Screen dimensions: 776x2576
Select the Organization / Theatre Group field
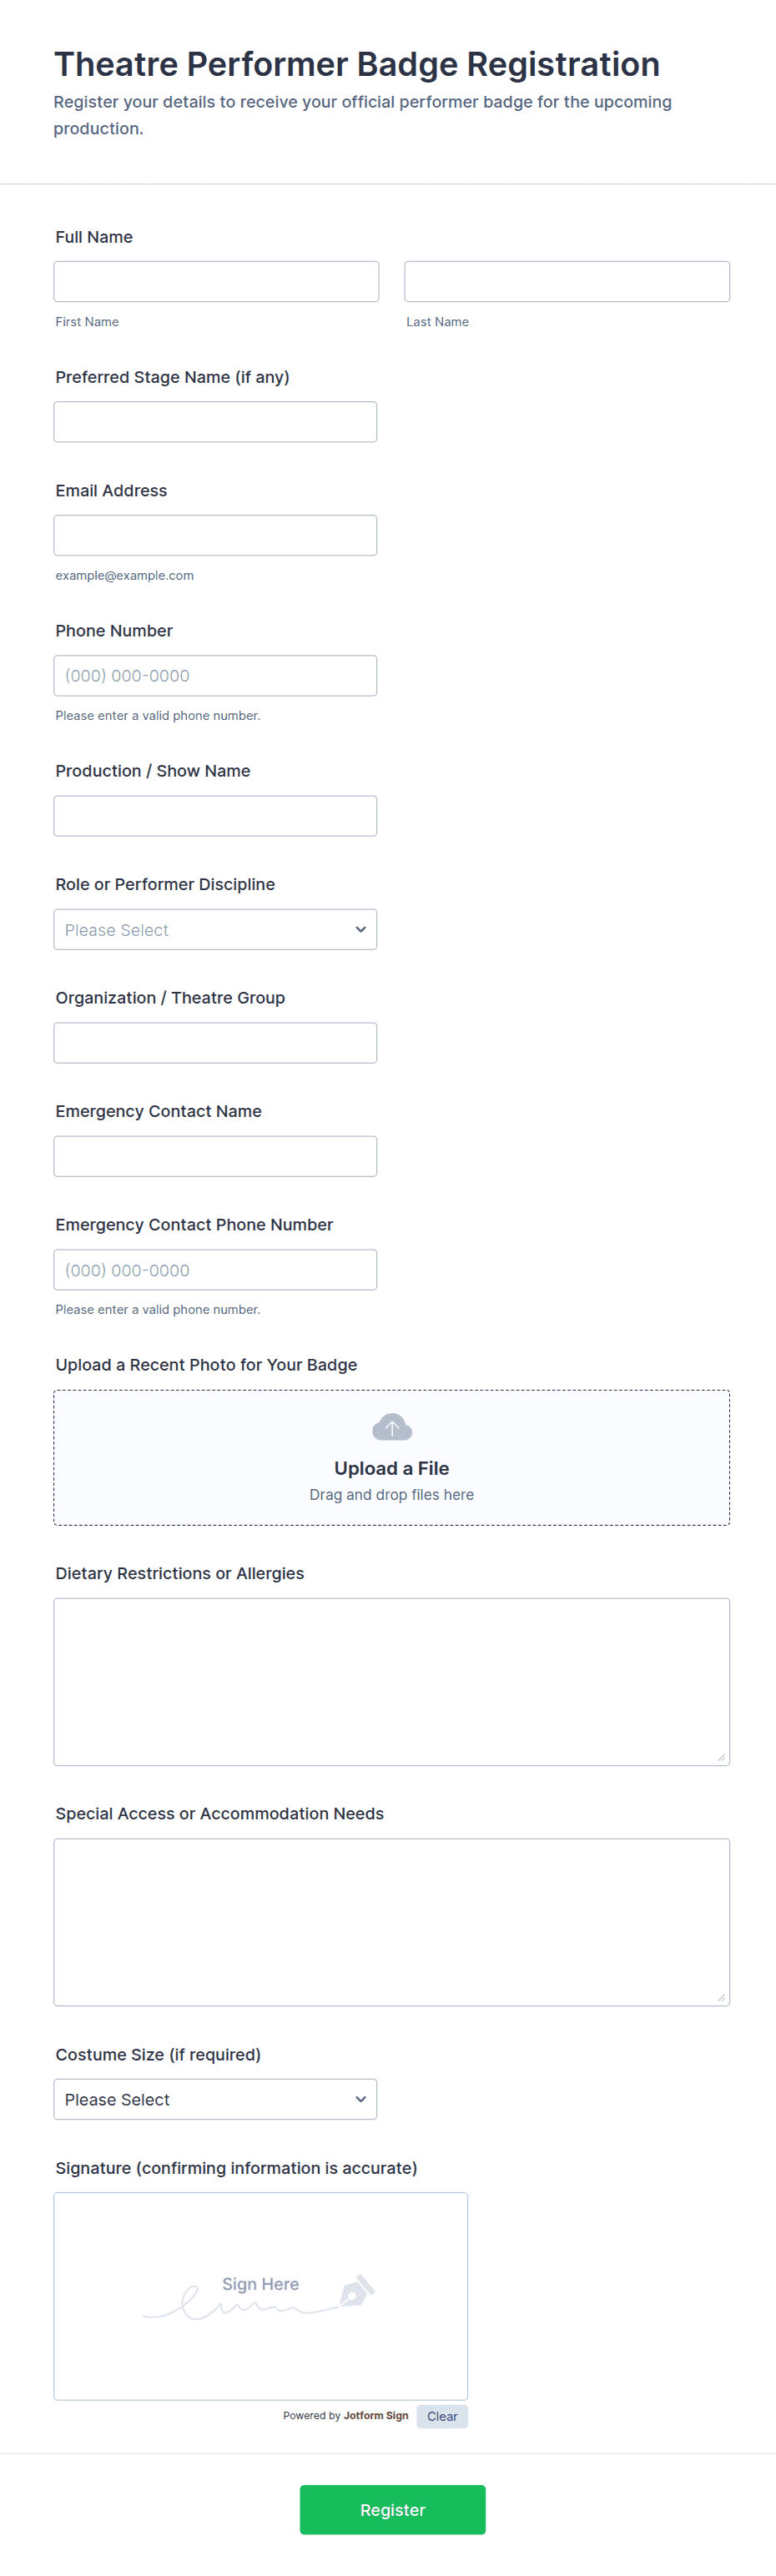point(215,1043)
